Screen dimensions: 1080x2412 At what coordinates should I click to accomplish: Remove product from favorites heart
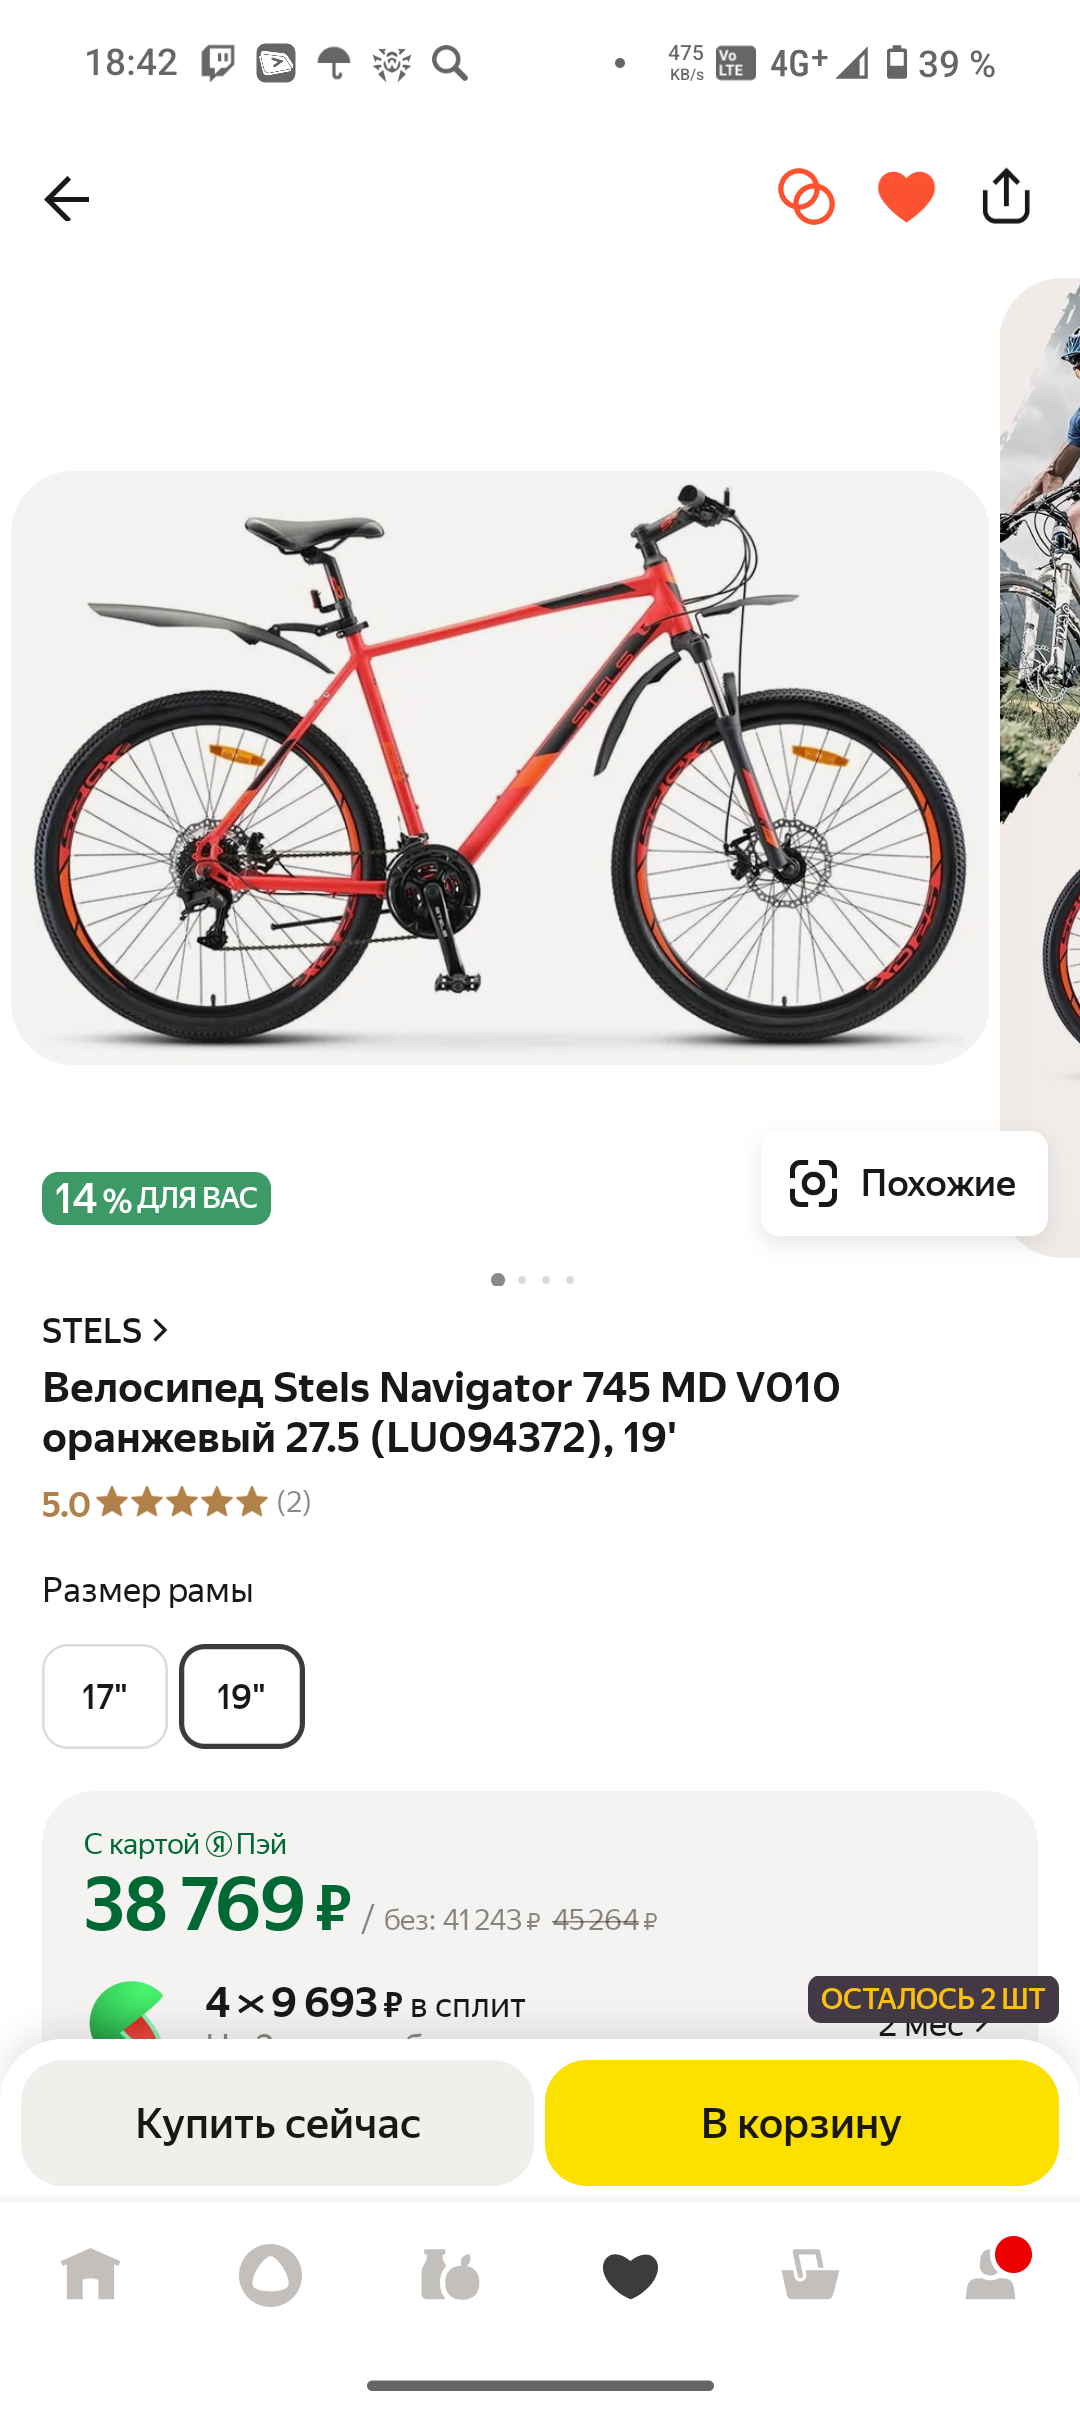(x=906, y=197)
